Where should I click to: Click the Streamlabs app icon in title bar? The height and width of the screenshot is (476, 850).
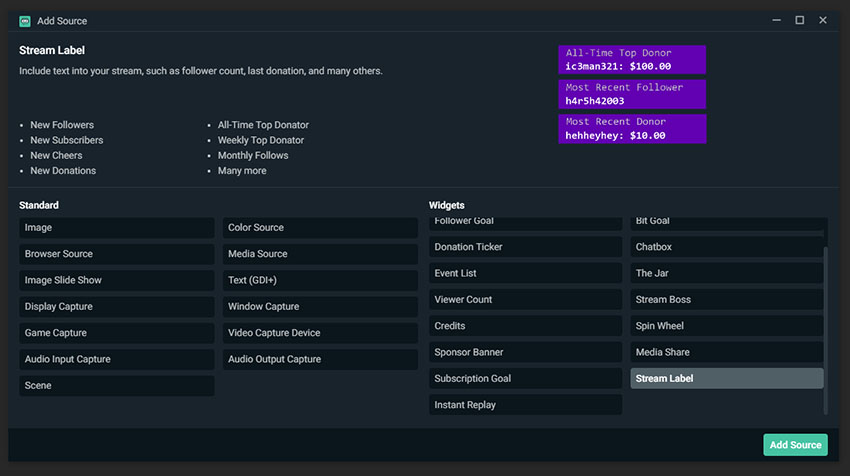tap(25, 21)
